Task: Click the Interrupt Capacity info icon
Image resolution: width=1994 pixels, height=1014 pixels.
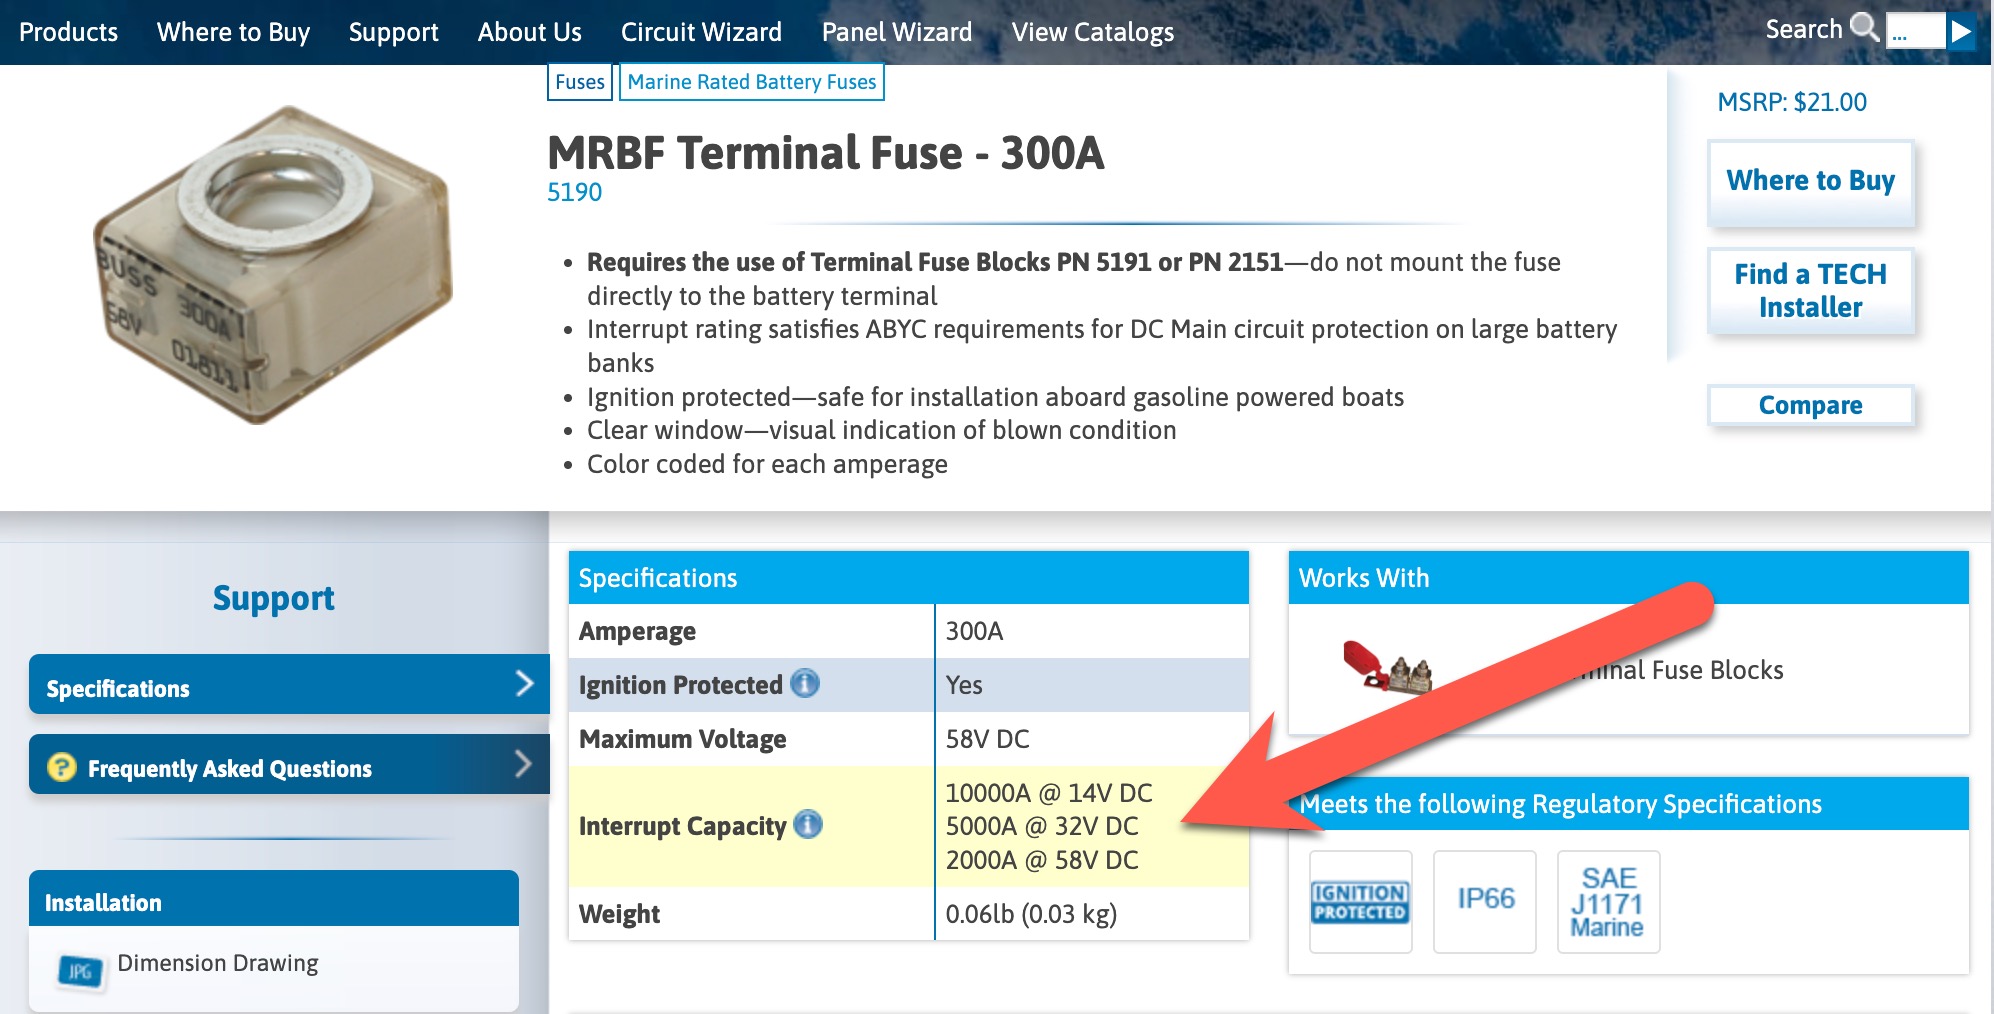Action: (x=808, y=825)
